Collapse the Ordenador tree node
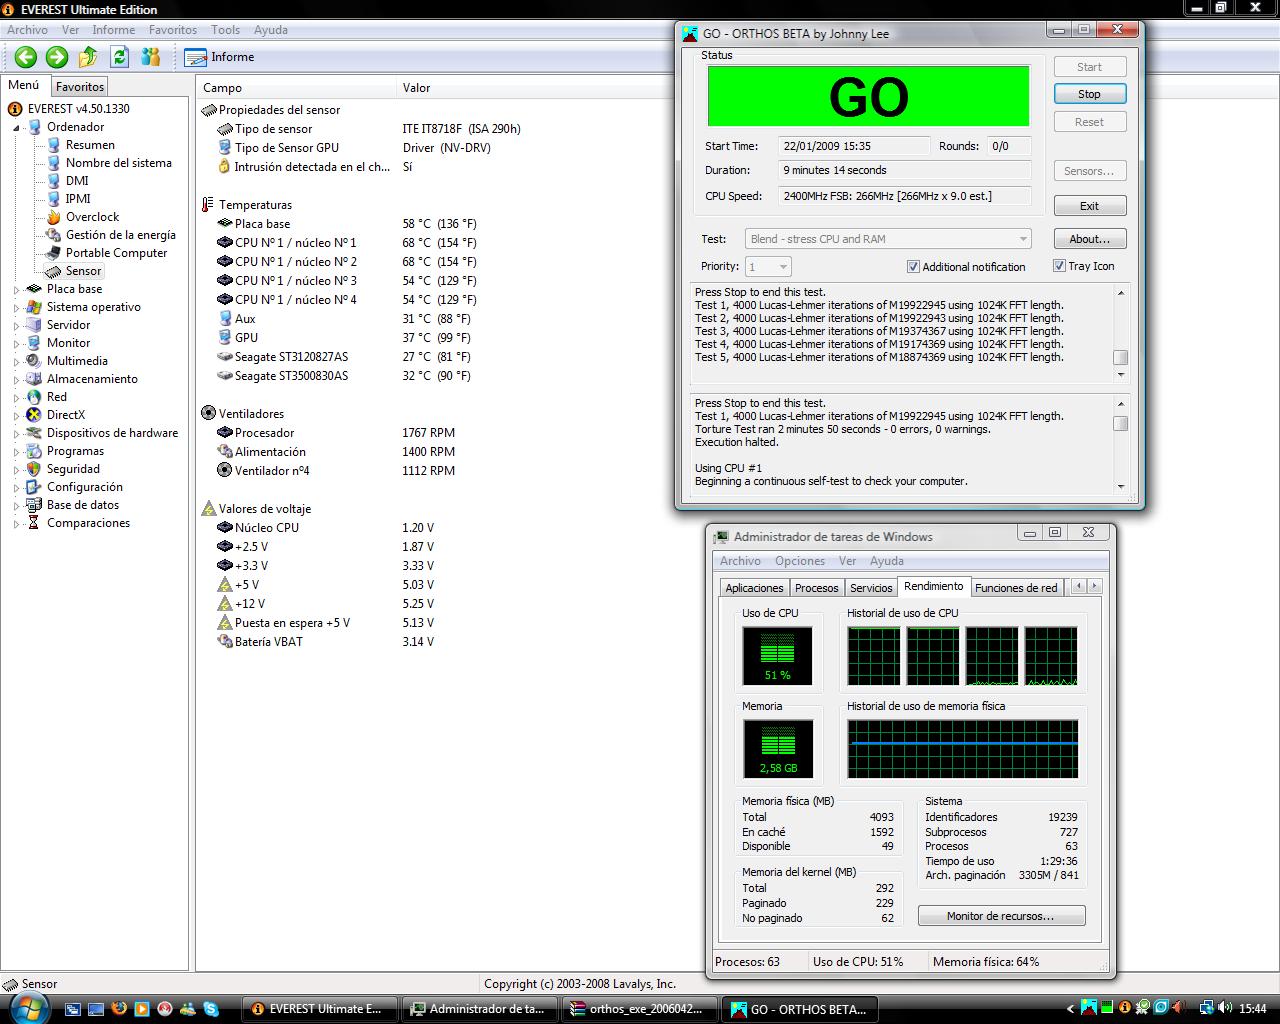The height and width of the screenshot is (1024, 1280). (17, 128)
